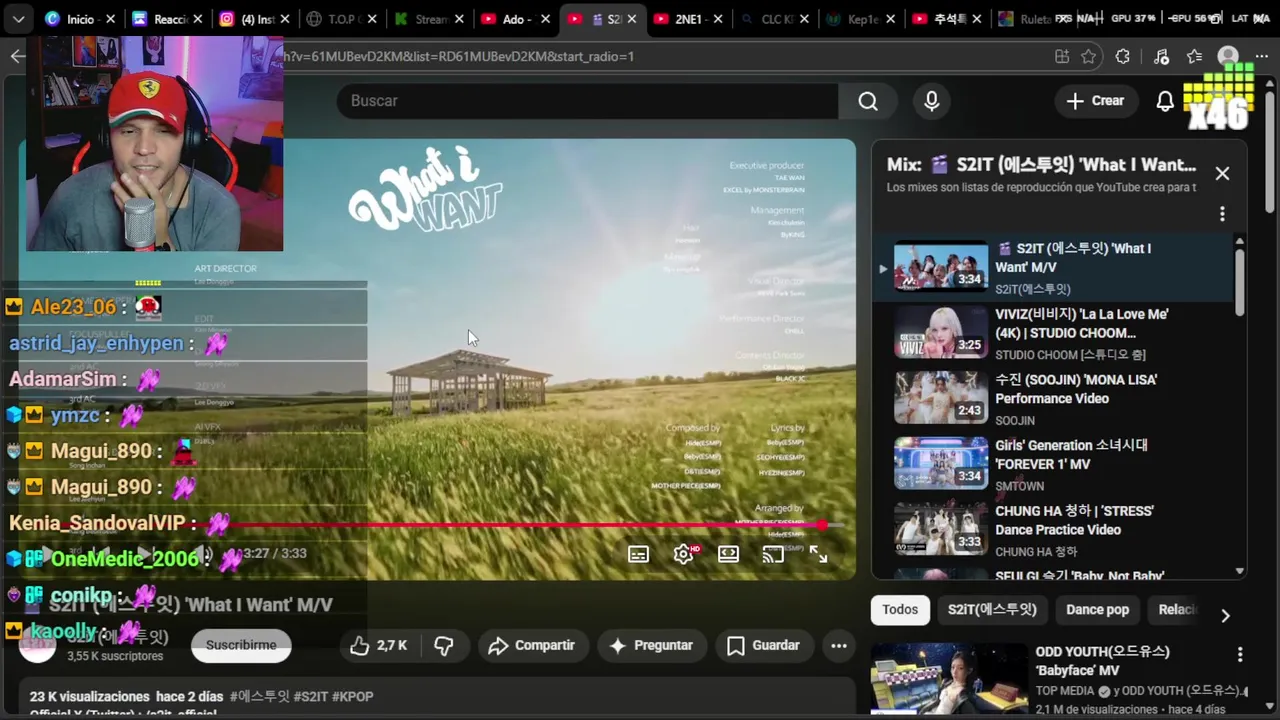Select the playing S2IT 'What I Want' thumbnail

tap(941, 266)
